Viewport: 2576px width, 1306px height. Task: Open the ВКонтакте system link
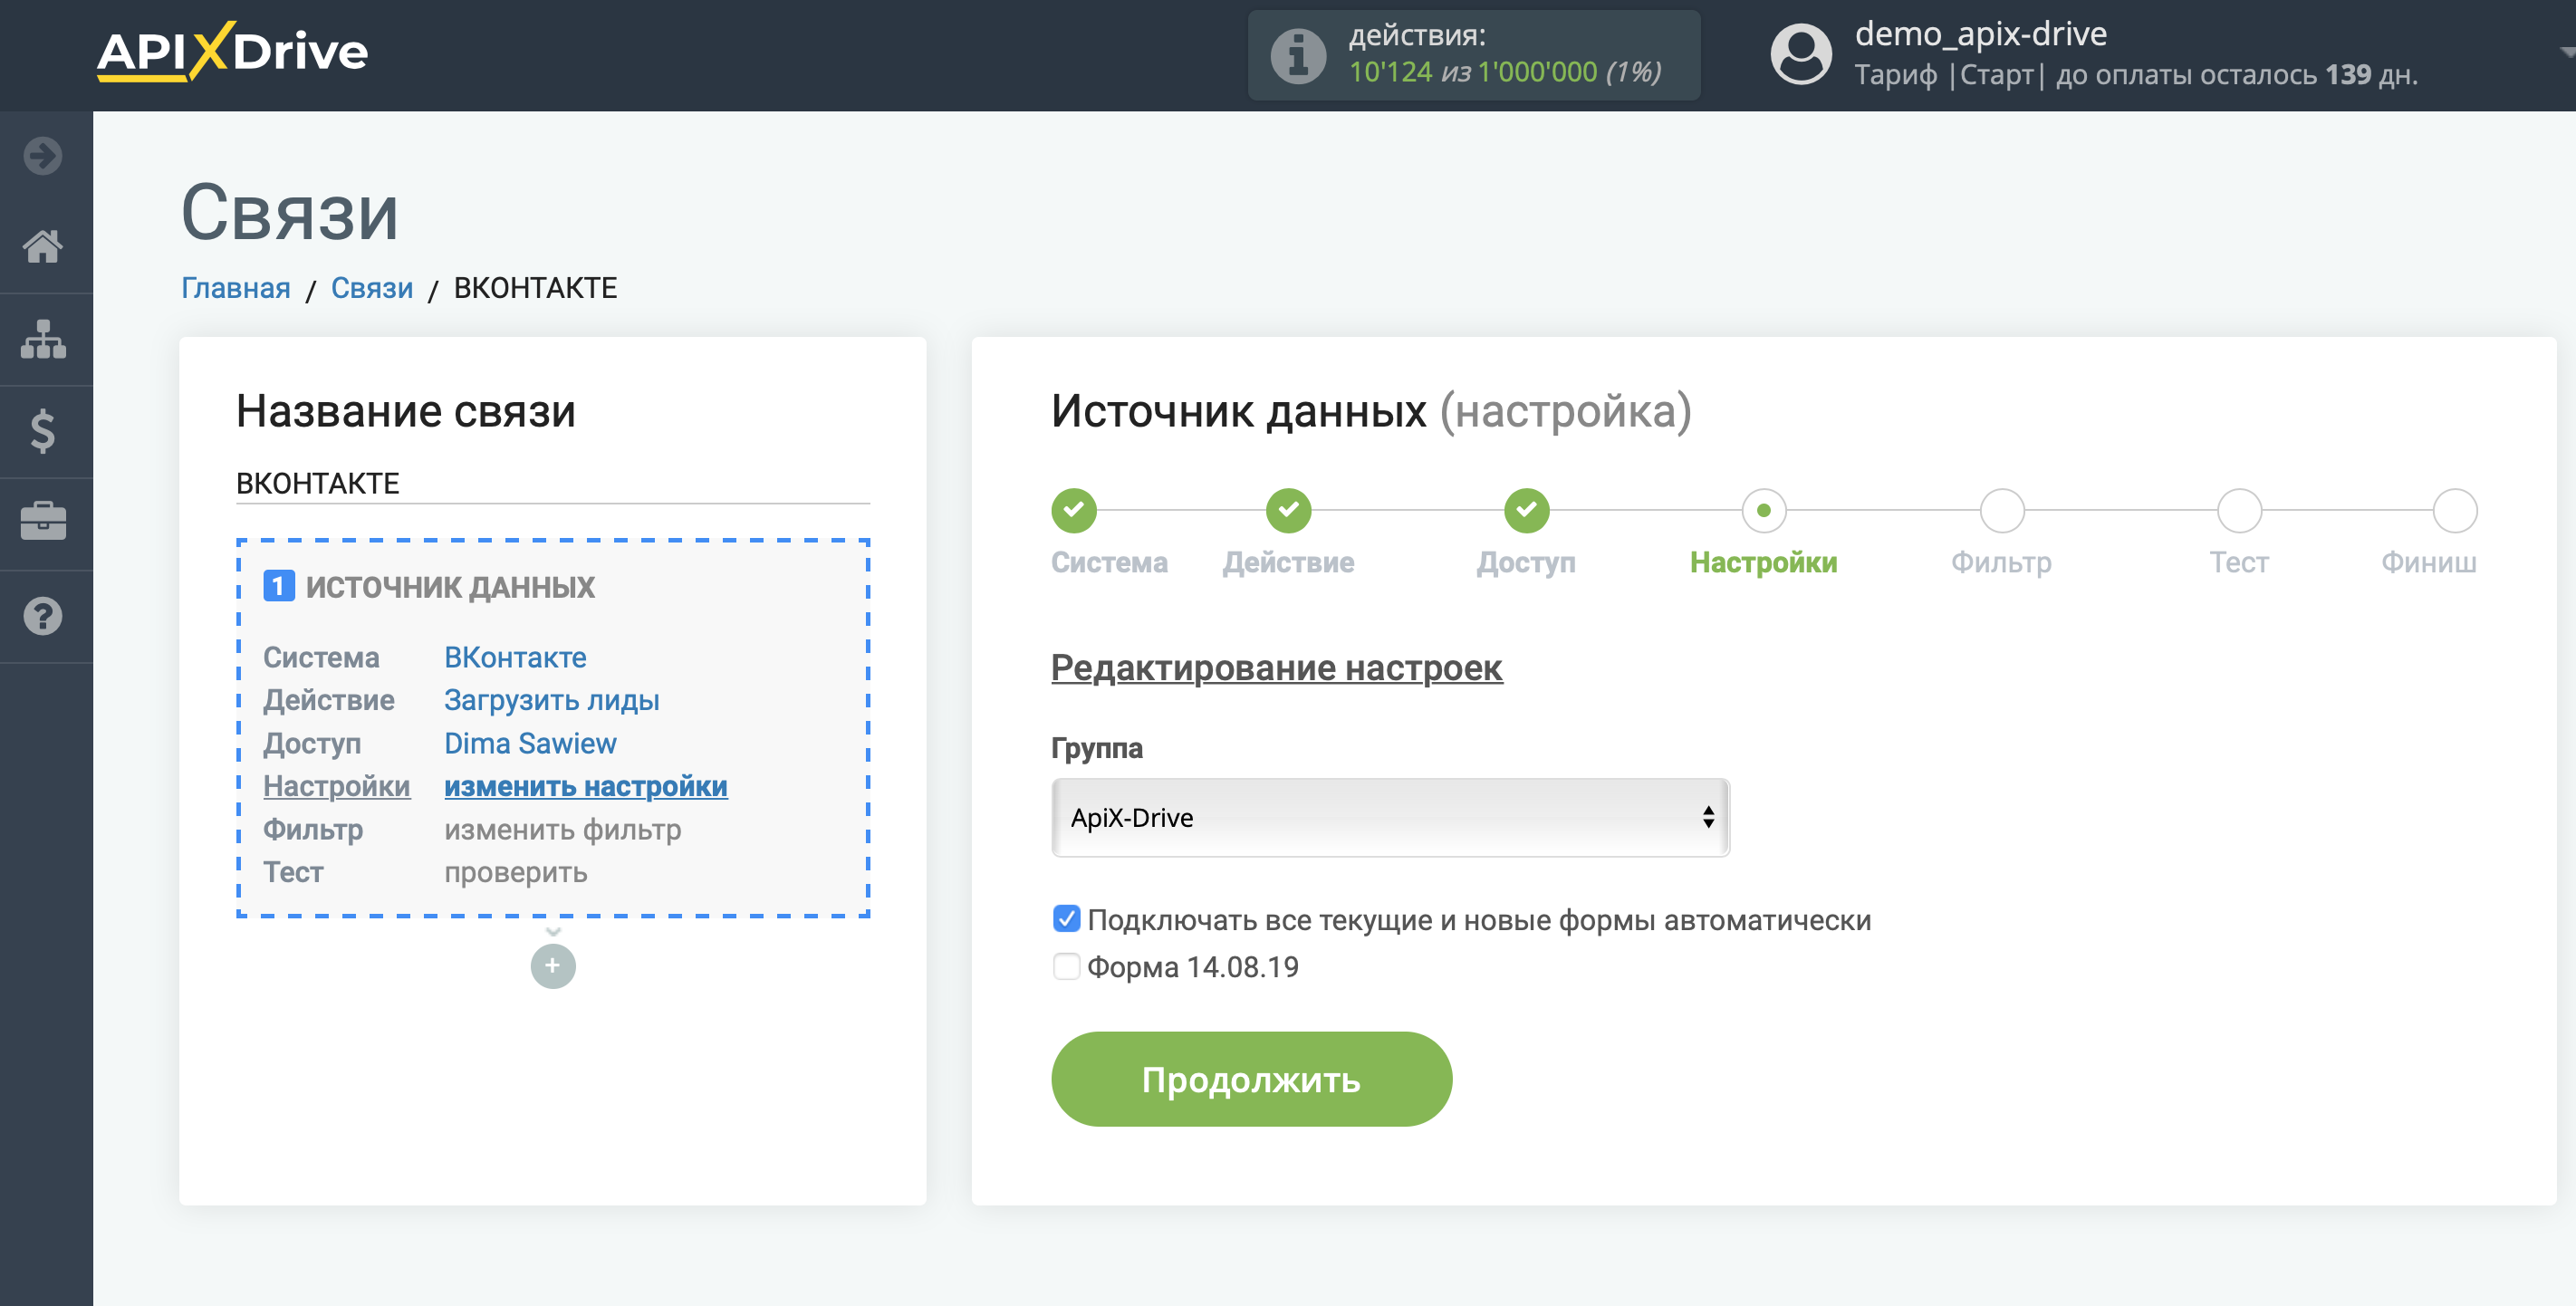pos(515,657)
